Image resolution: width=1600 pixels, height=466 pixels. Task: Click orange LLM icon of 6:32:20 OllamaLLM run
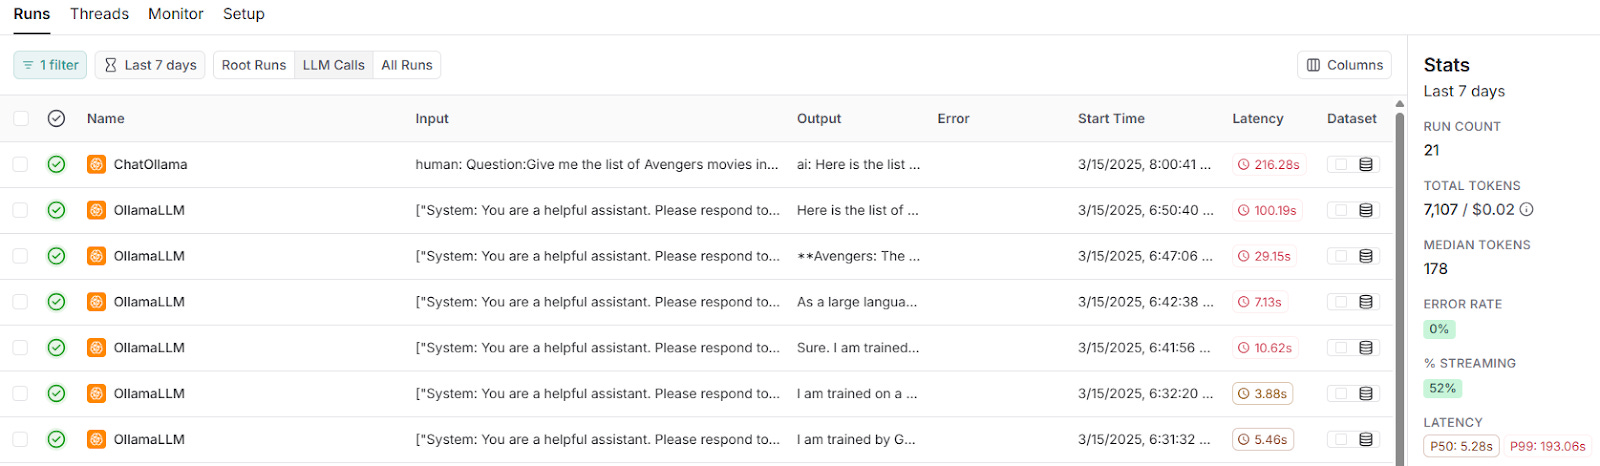coord(96,394)
